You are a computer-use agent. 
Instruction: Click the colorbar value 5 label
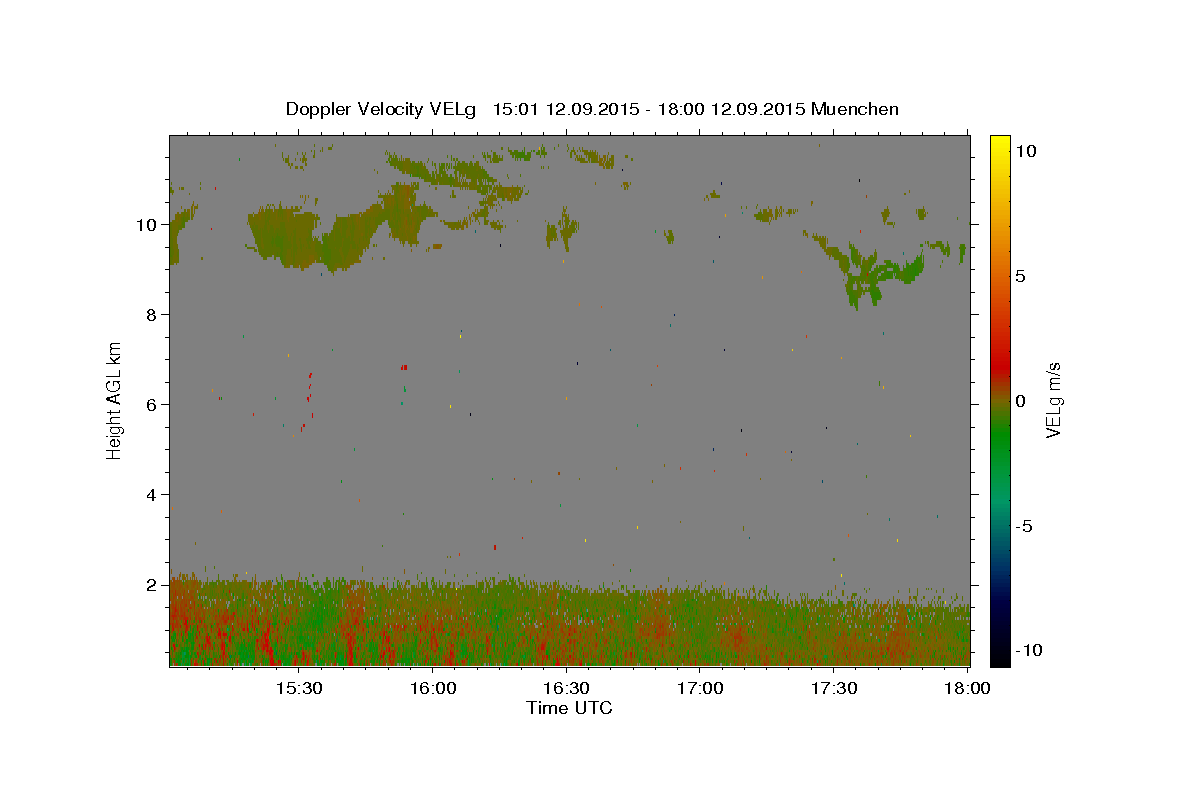tap(1021, 276)
